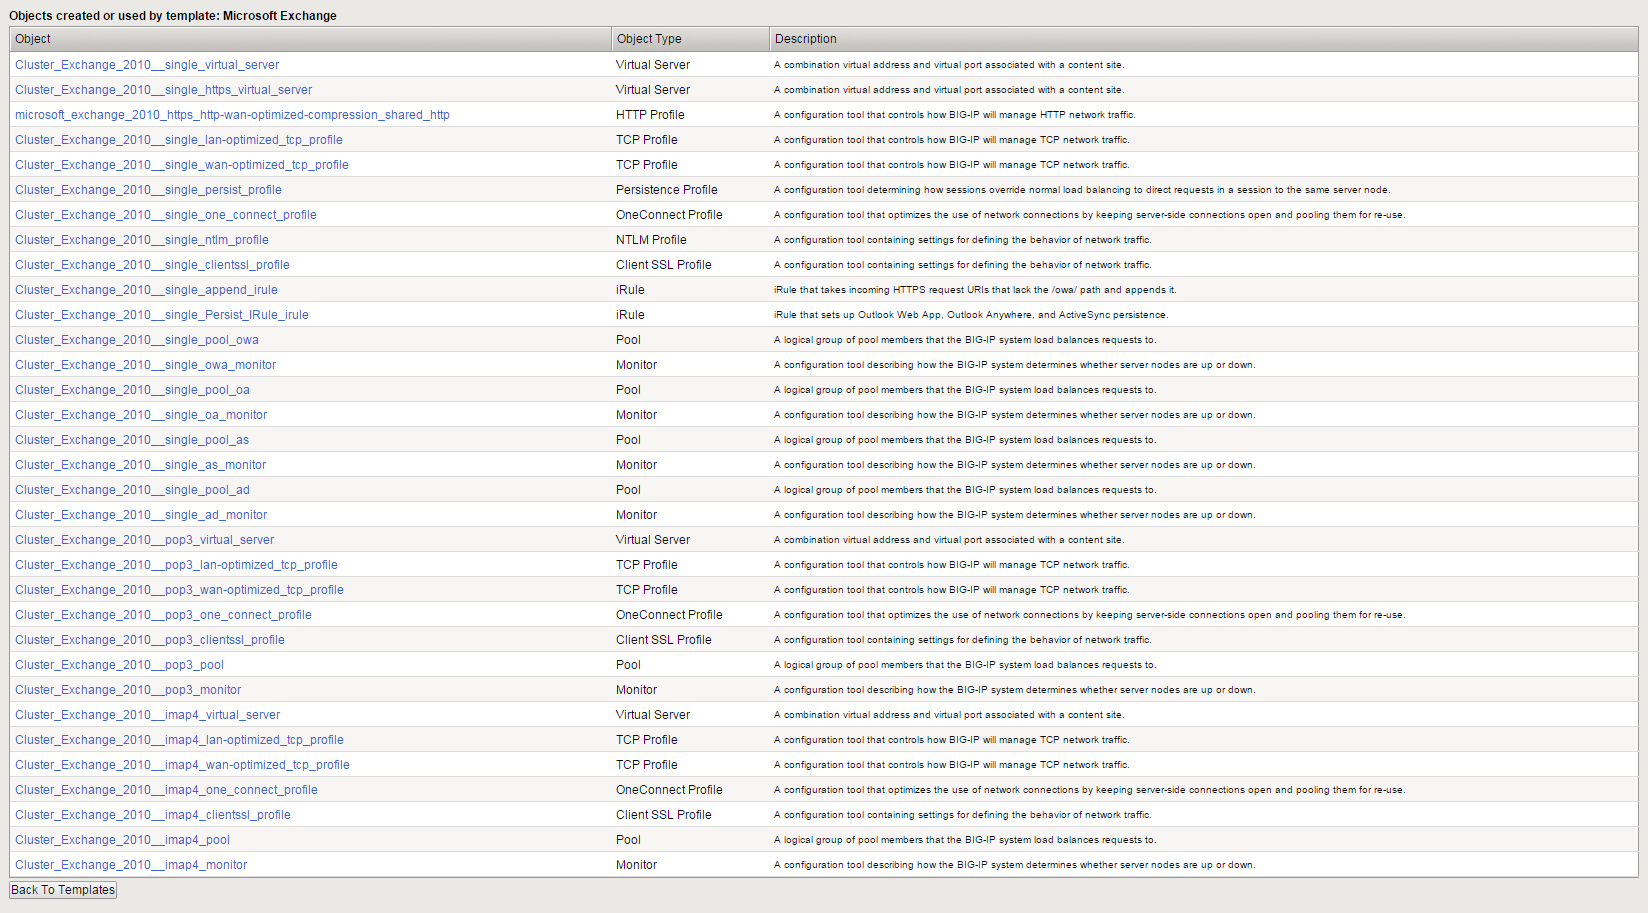Select the microsoft_exchange_2010_https_http-wan-optimized-compression_shared_http profile

231,114
